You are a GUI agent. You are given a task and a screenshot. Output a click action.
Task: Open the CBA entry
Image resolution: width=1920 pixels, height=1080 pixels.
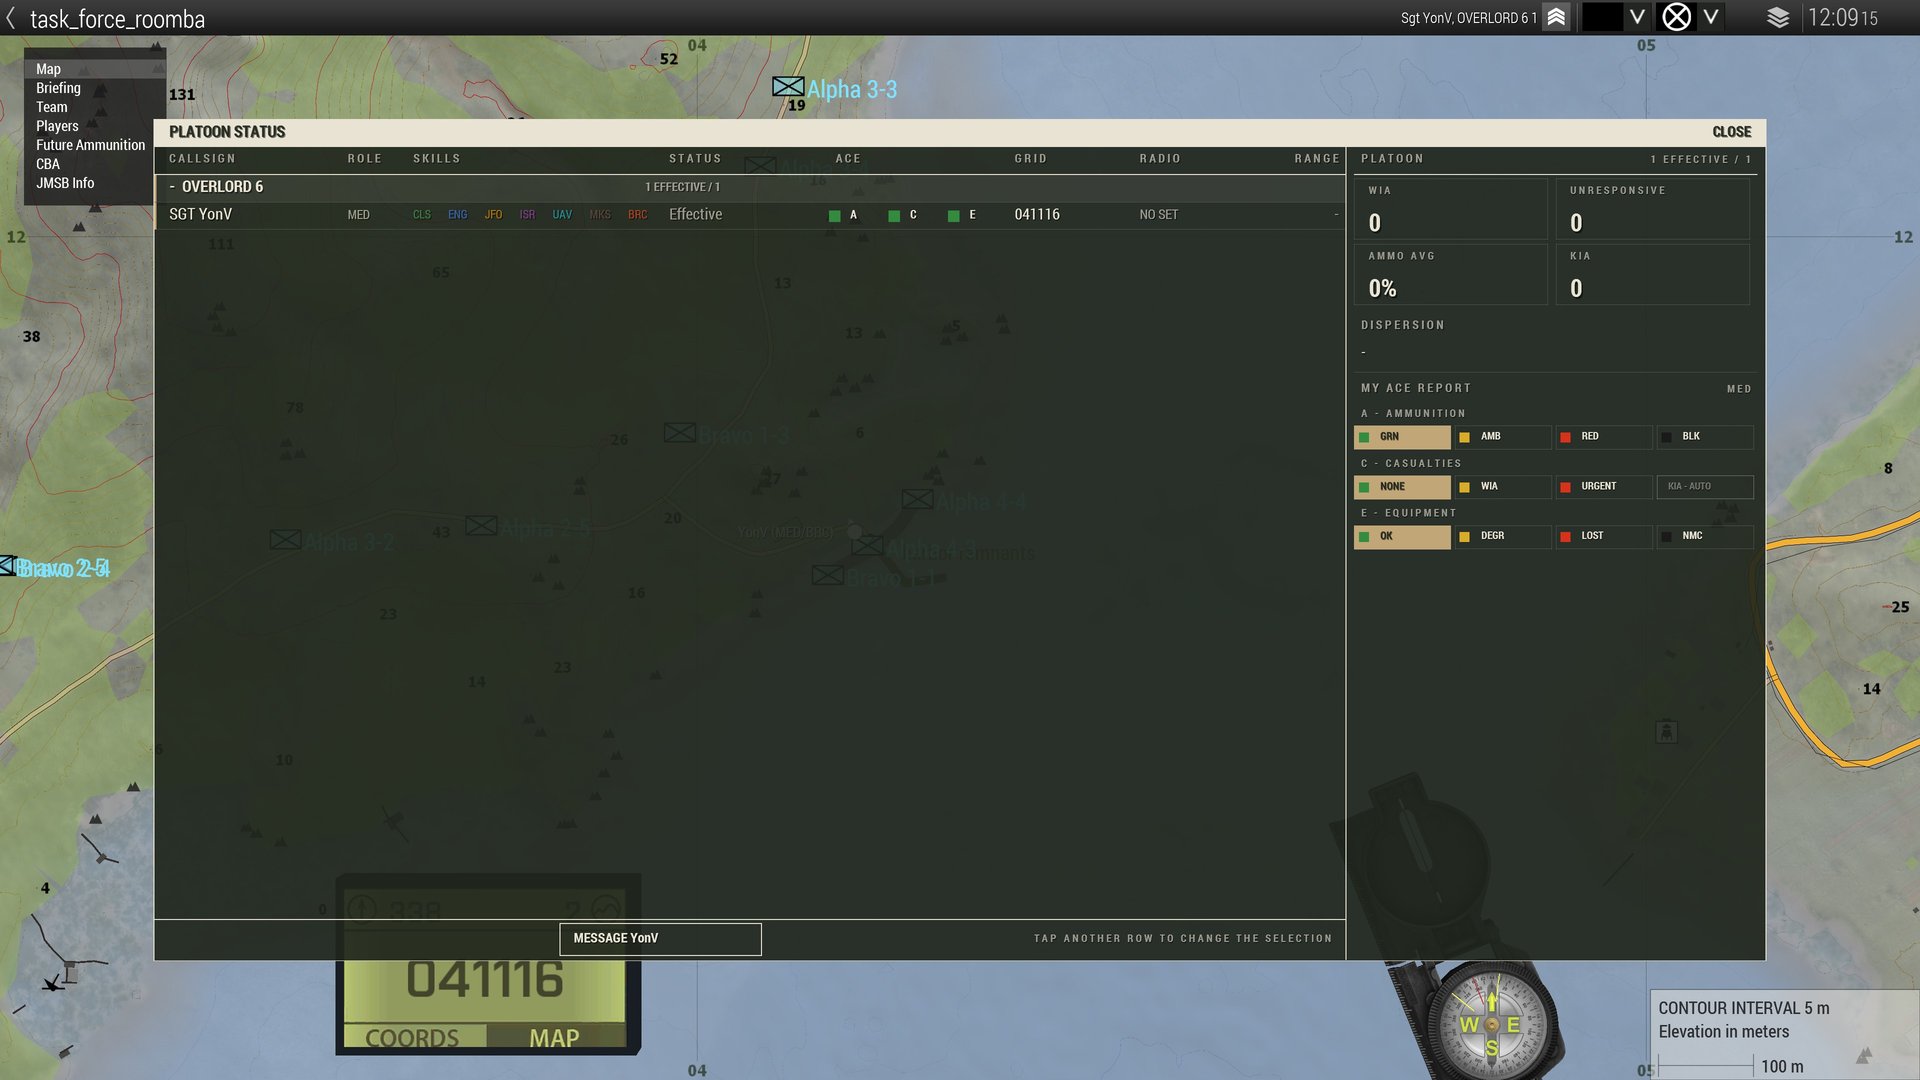(x=48, y=164)
